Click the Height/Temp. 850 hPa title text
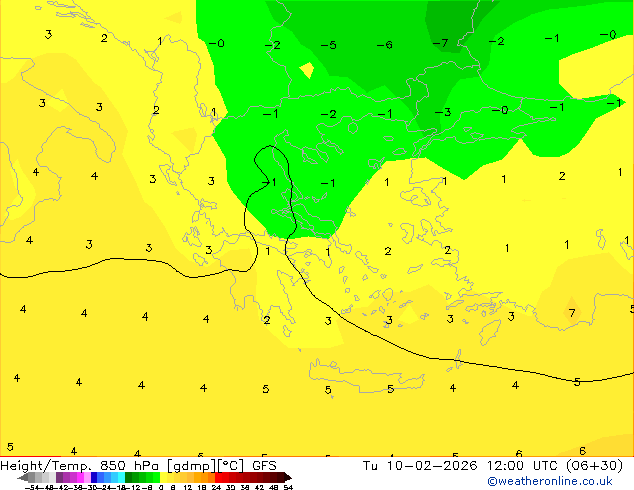 (x=80, y=466)
